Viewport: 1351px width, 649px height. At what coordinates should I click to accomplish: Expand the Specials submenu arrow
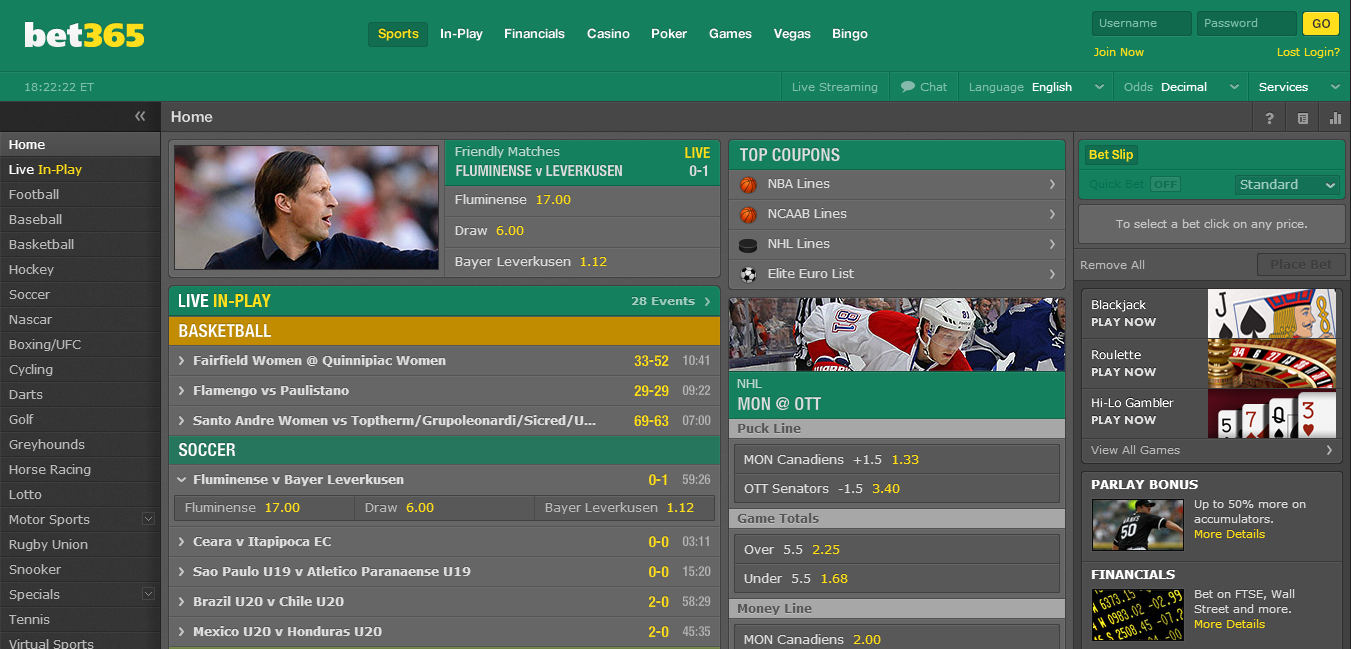click(x=148, y=594)
